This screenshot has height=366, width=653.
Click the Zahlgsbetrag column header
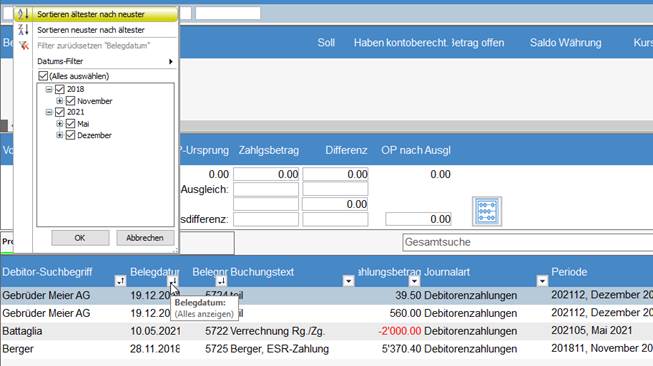click(269, 150)
